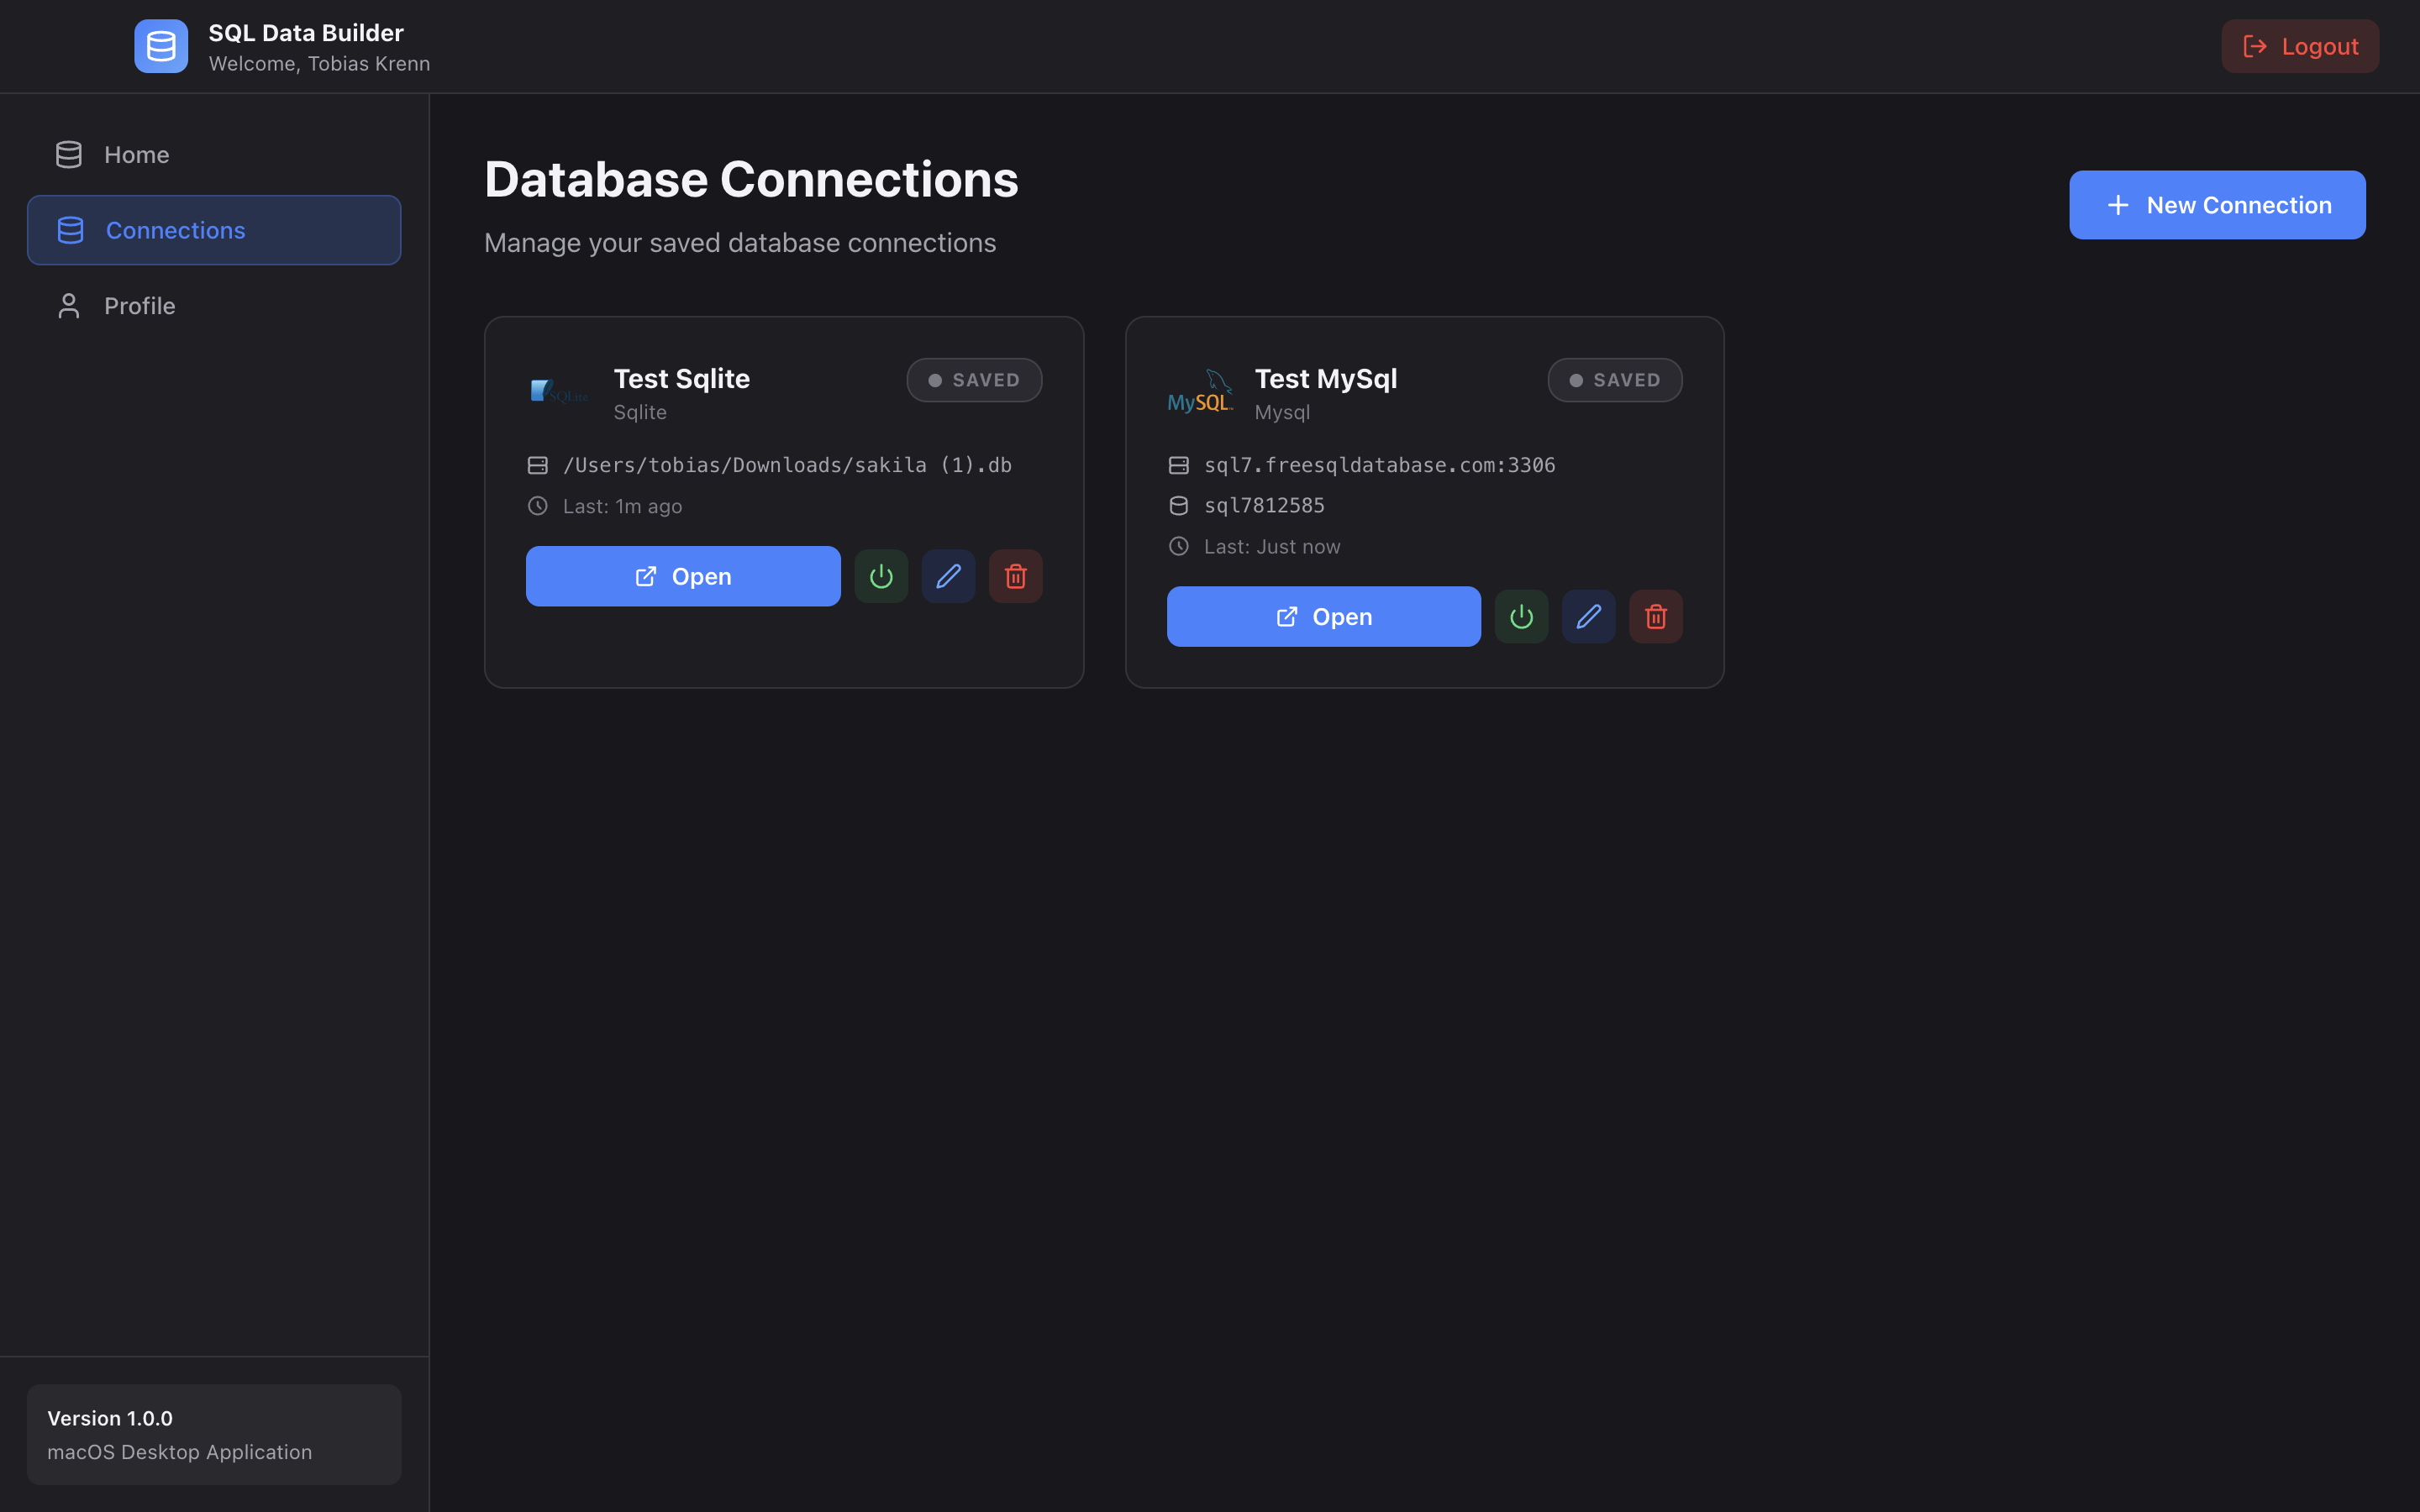This screenshot has height=1512, width=2420.
Task: Click the SQL Data Builder database logo
Action: click(x=161, y=46)
